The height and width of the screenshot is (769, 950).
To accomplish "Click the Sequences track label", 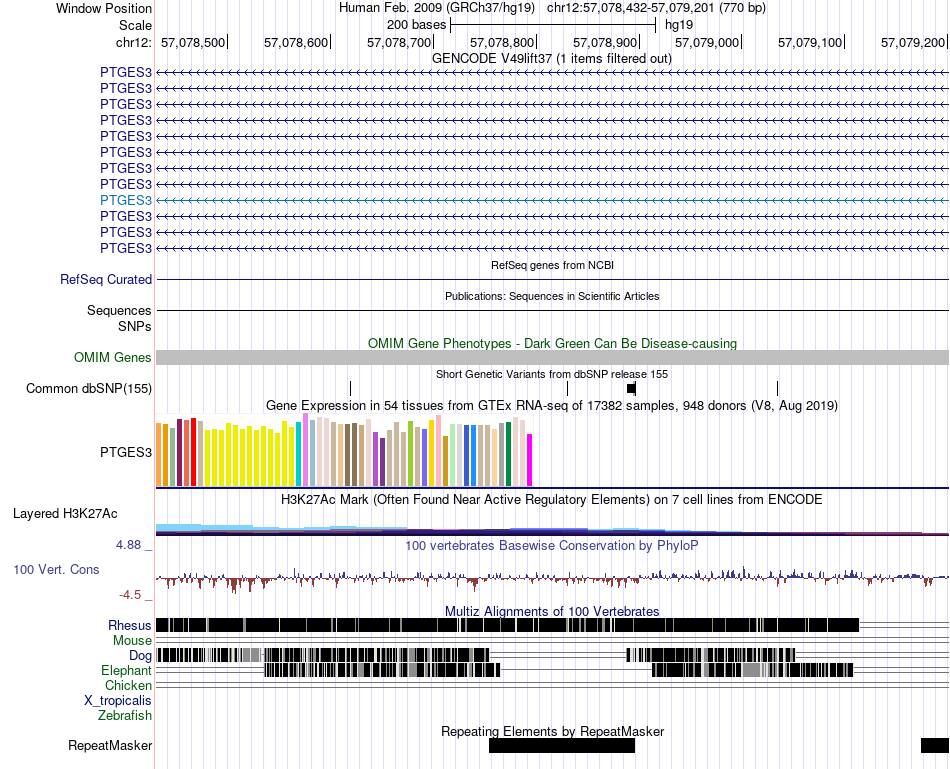I will [x=119, y=311].
